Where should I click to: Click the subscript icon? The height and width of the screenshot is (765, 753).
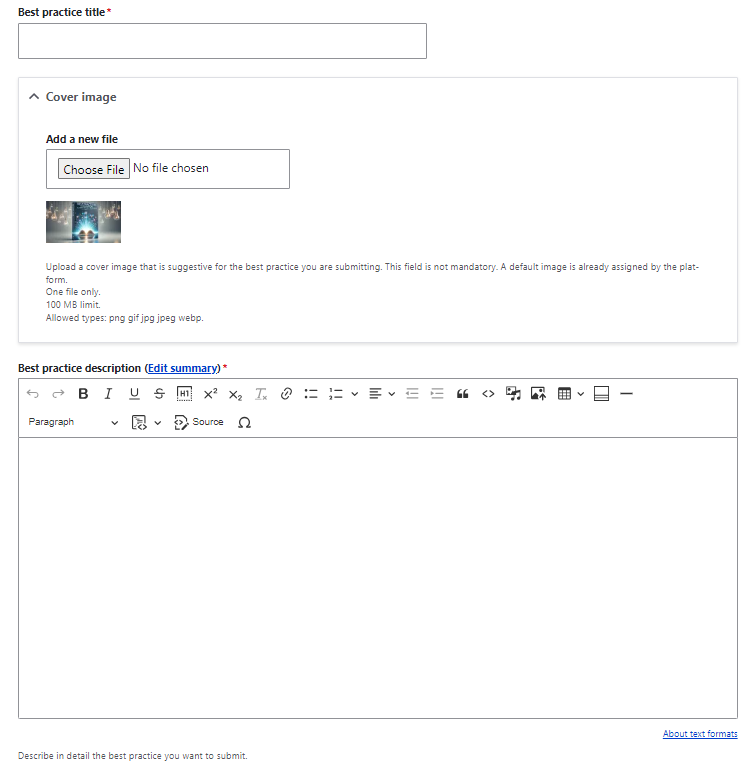tap(235, 394)
